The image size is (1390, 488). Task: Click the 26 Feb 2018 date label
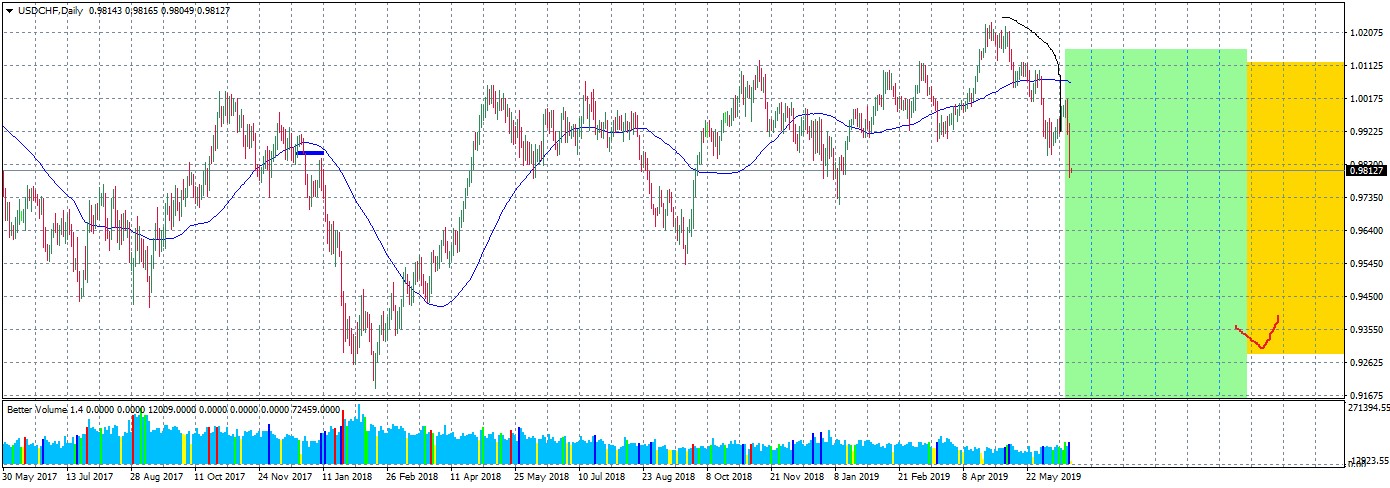[411, 478]
